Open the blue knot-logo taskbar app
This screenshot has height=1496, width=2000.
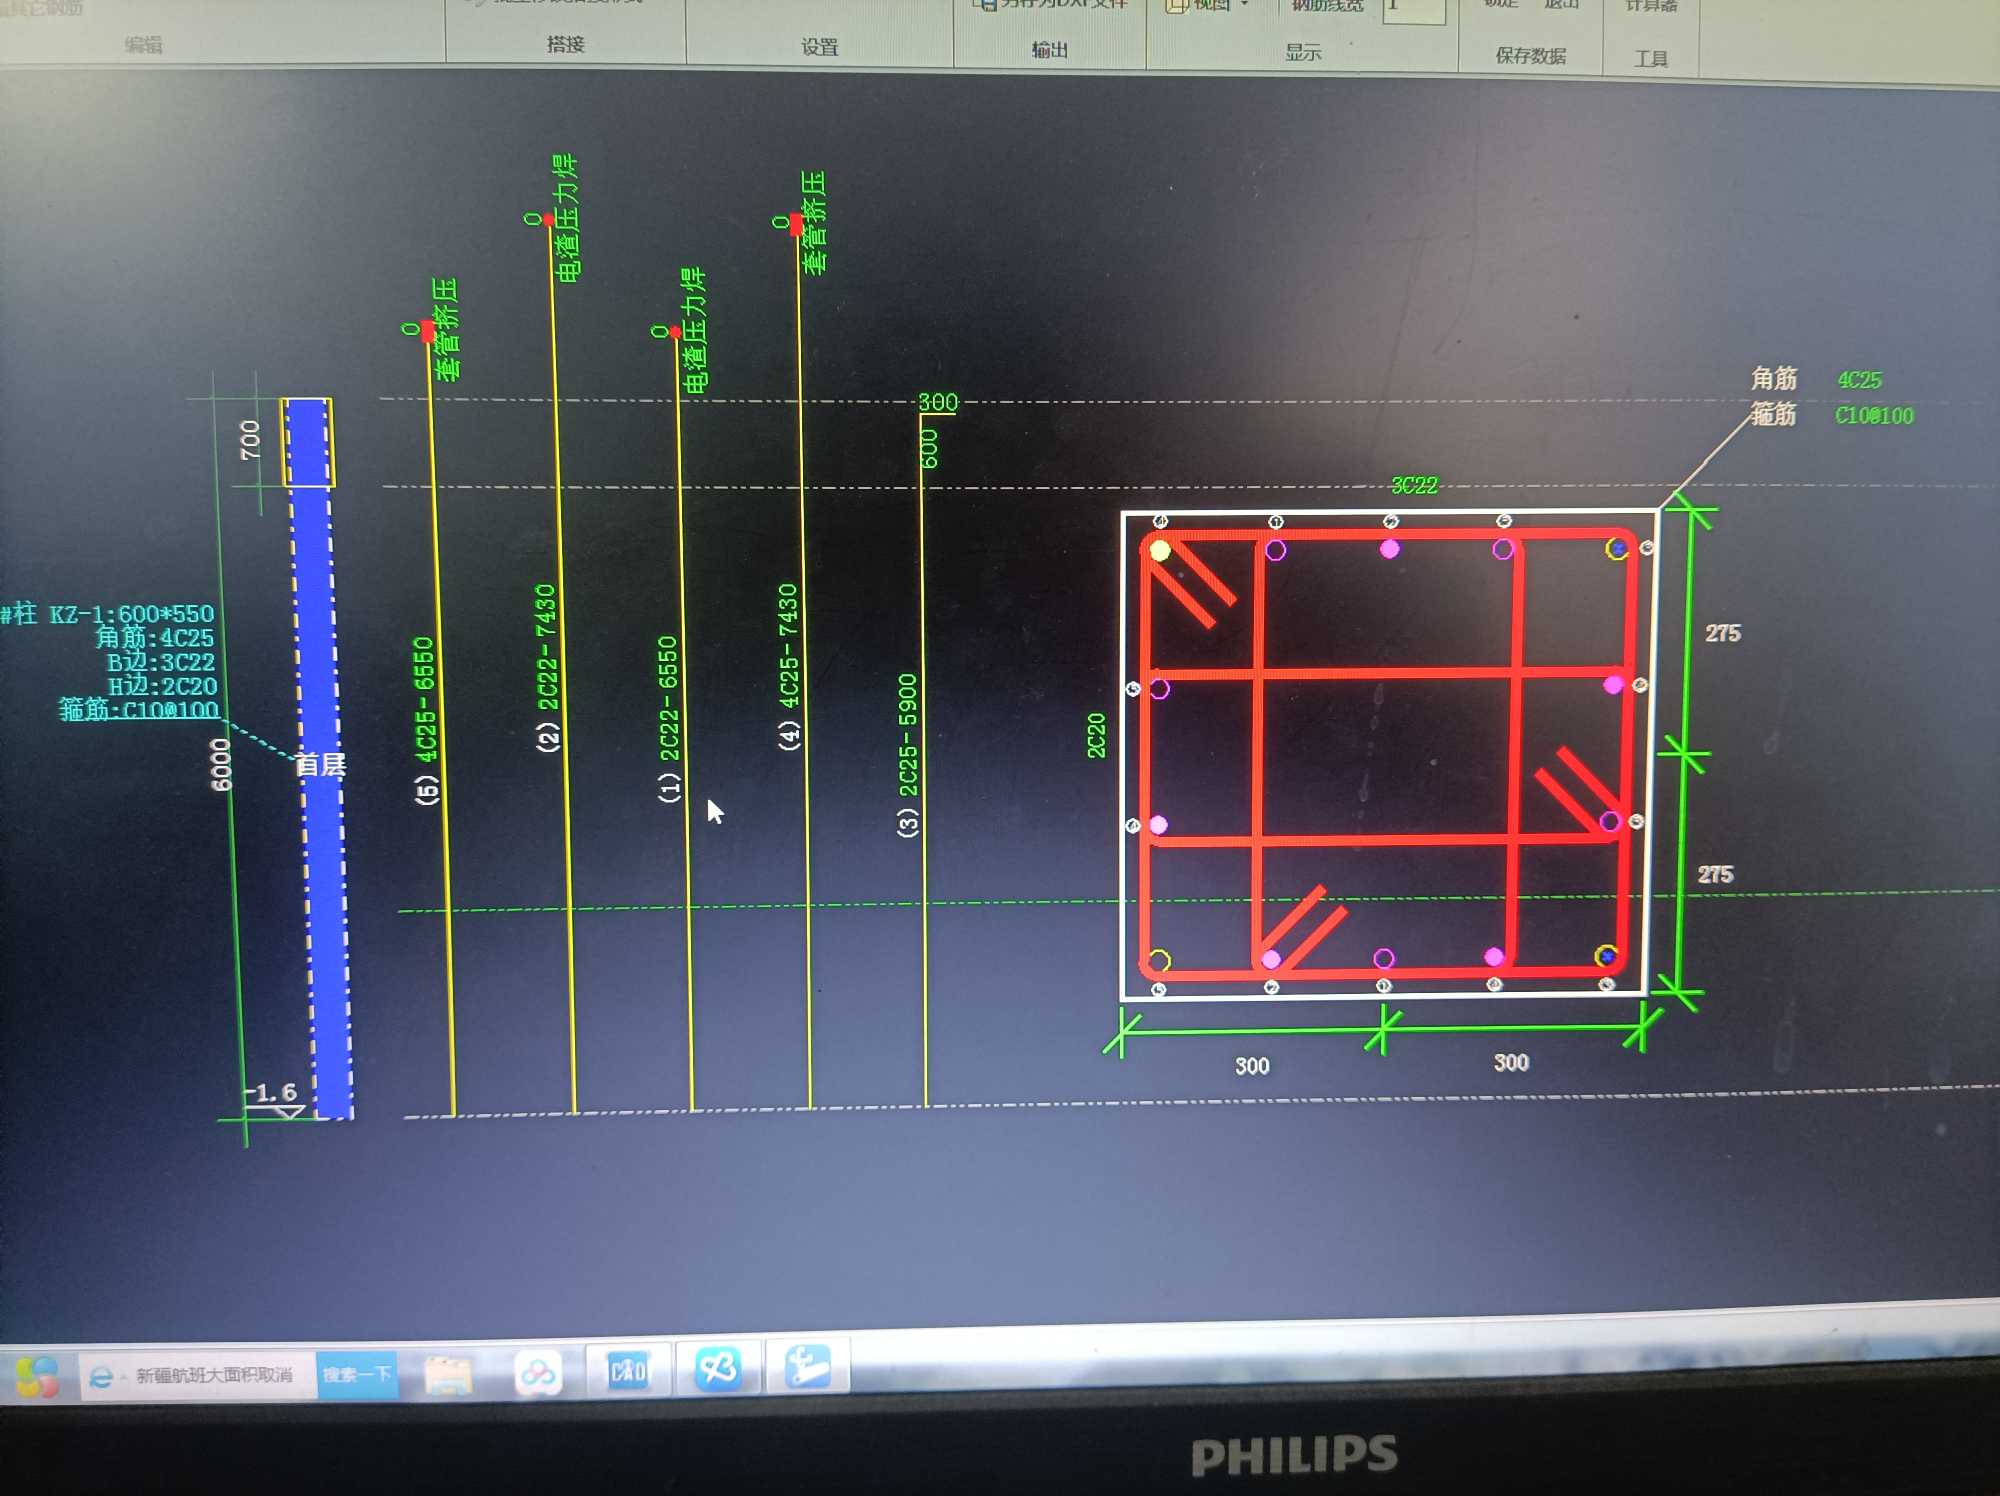tap(717, 1367)
